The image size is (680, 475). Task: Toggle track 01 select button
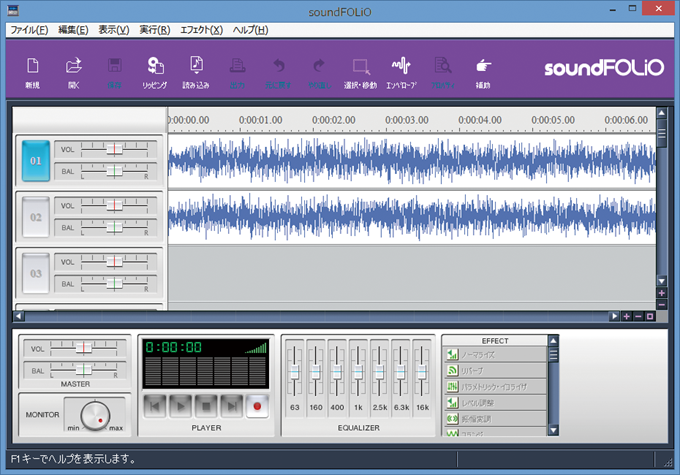point(36,161)
